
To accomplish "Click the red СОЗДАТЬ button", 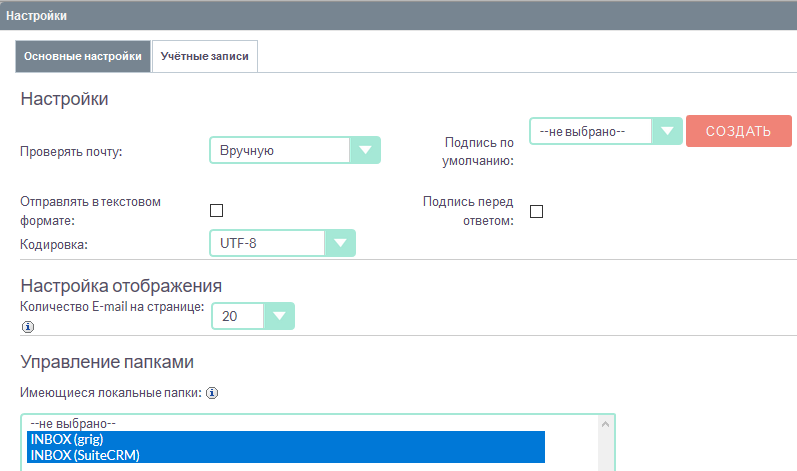I will point(739,131).
